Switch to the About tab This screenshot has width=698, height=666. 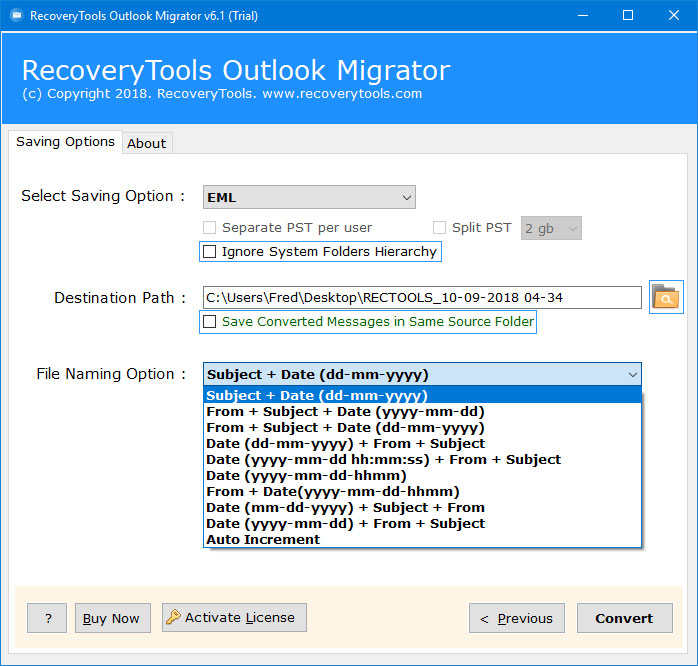(x=146, y=143)
